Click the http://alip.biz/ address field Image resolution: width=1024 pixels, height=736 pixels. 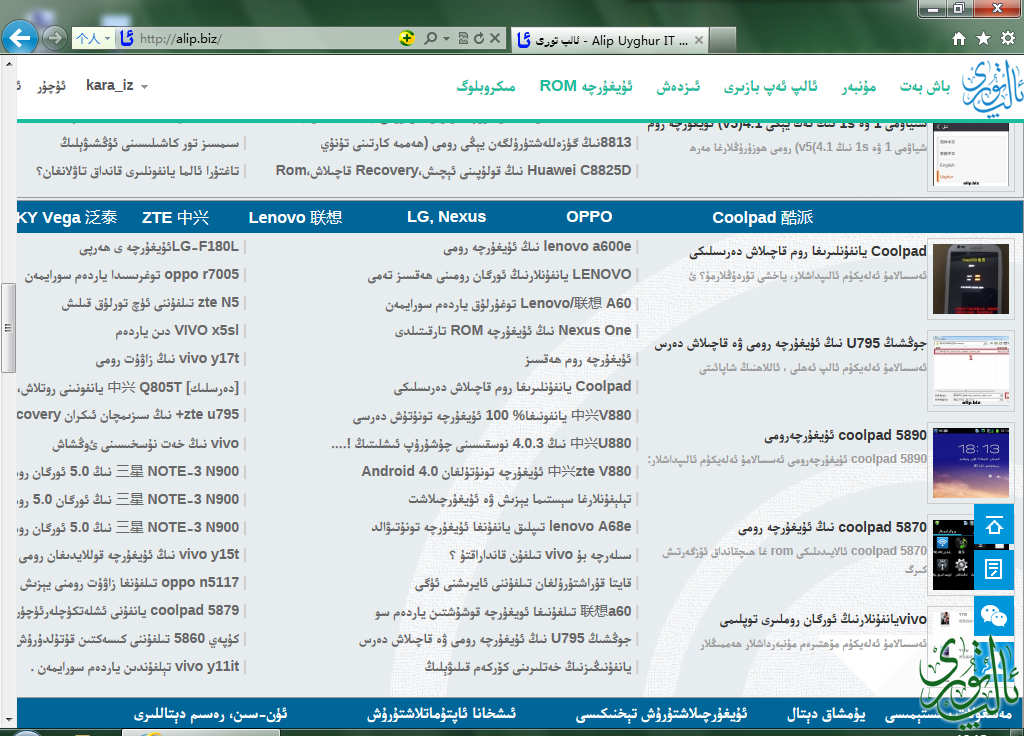(x=260, y=39)
